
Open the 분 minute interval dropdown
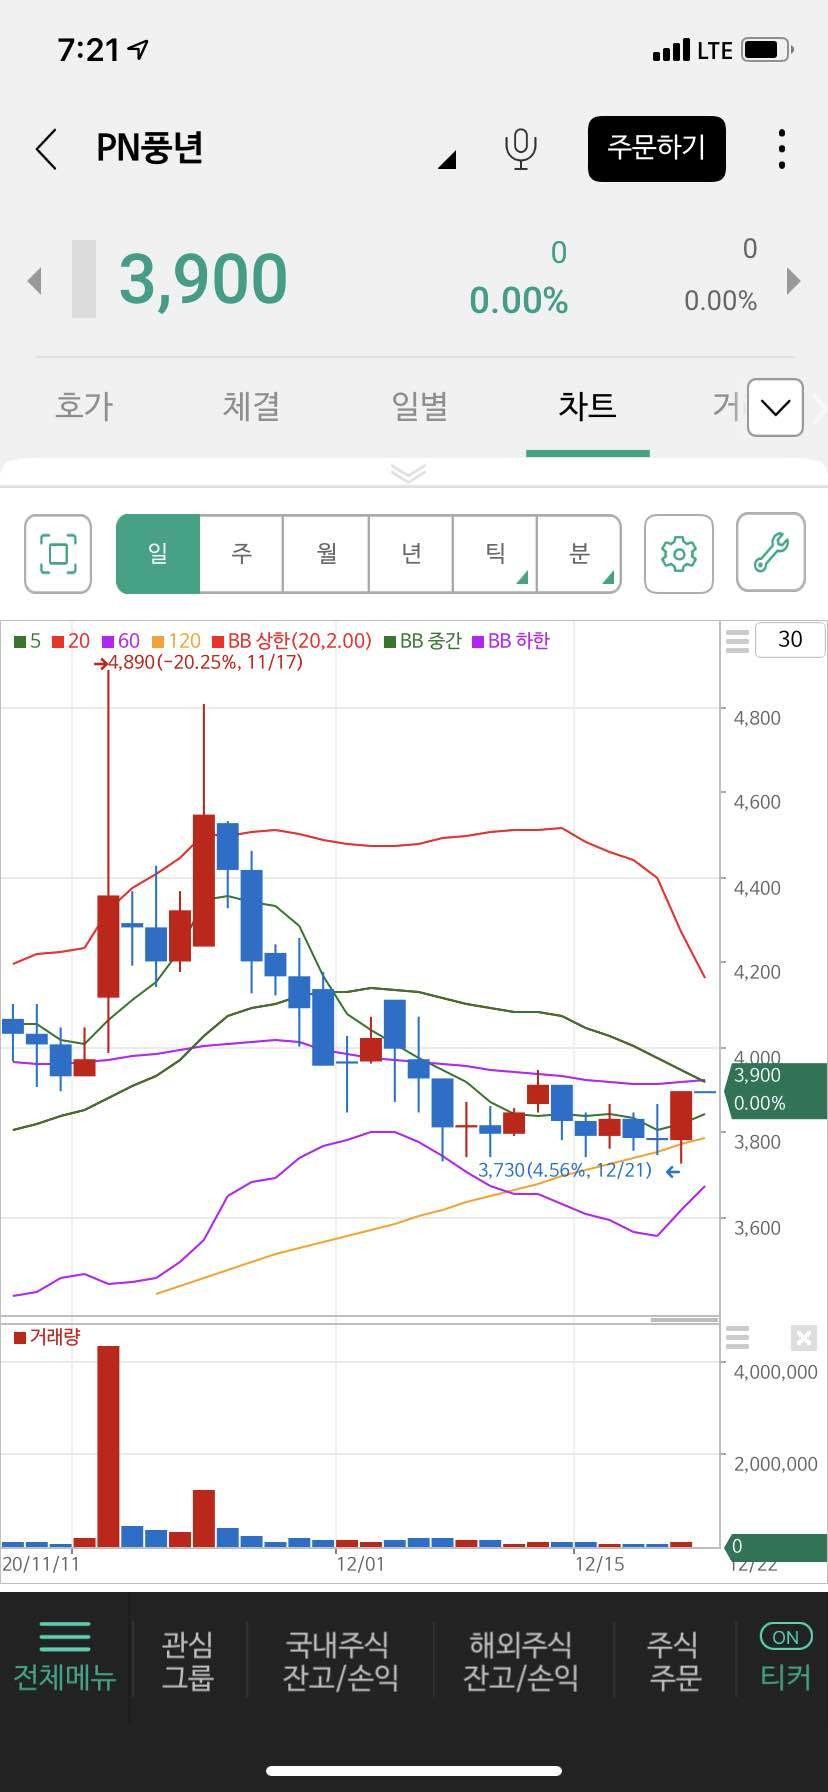pos(579,553)
